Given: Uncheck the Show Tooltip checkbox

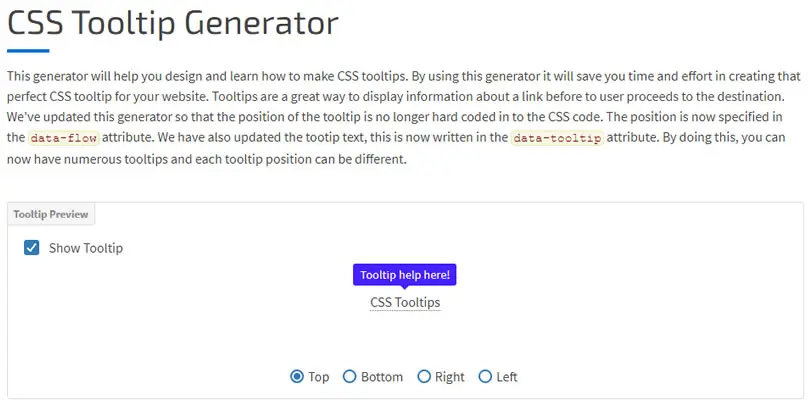Looking at the screenshot, I should pos(32,247).
